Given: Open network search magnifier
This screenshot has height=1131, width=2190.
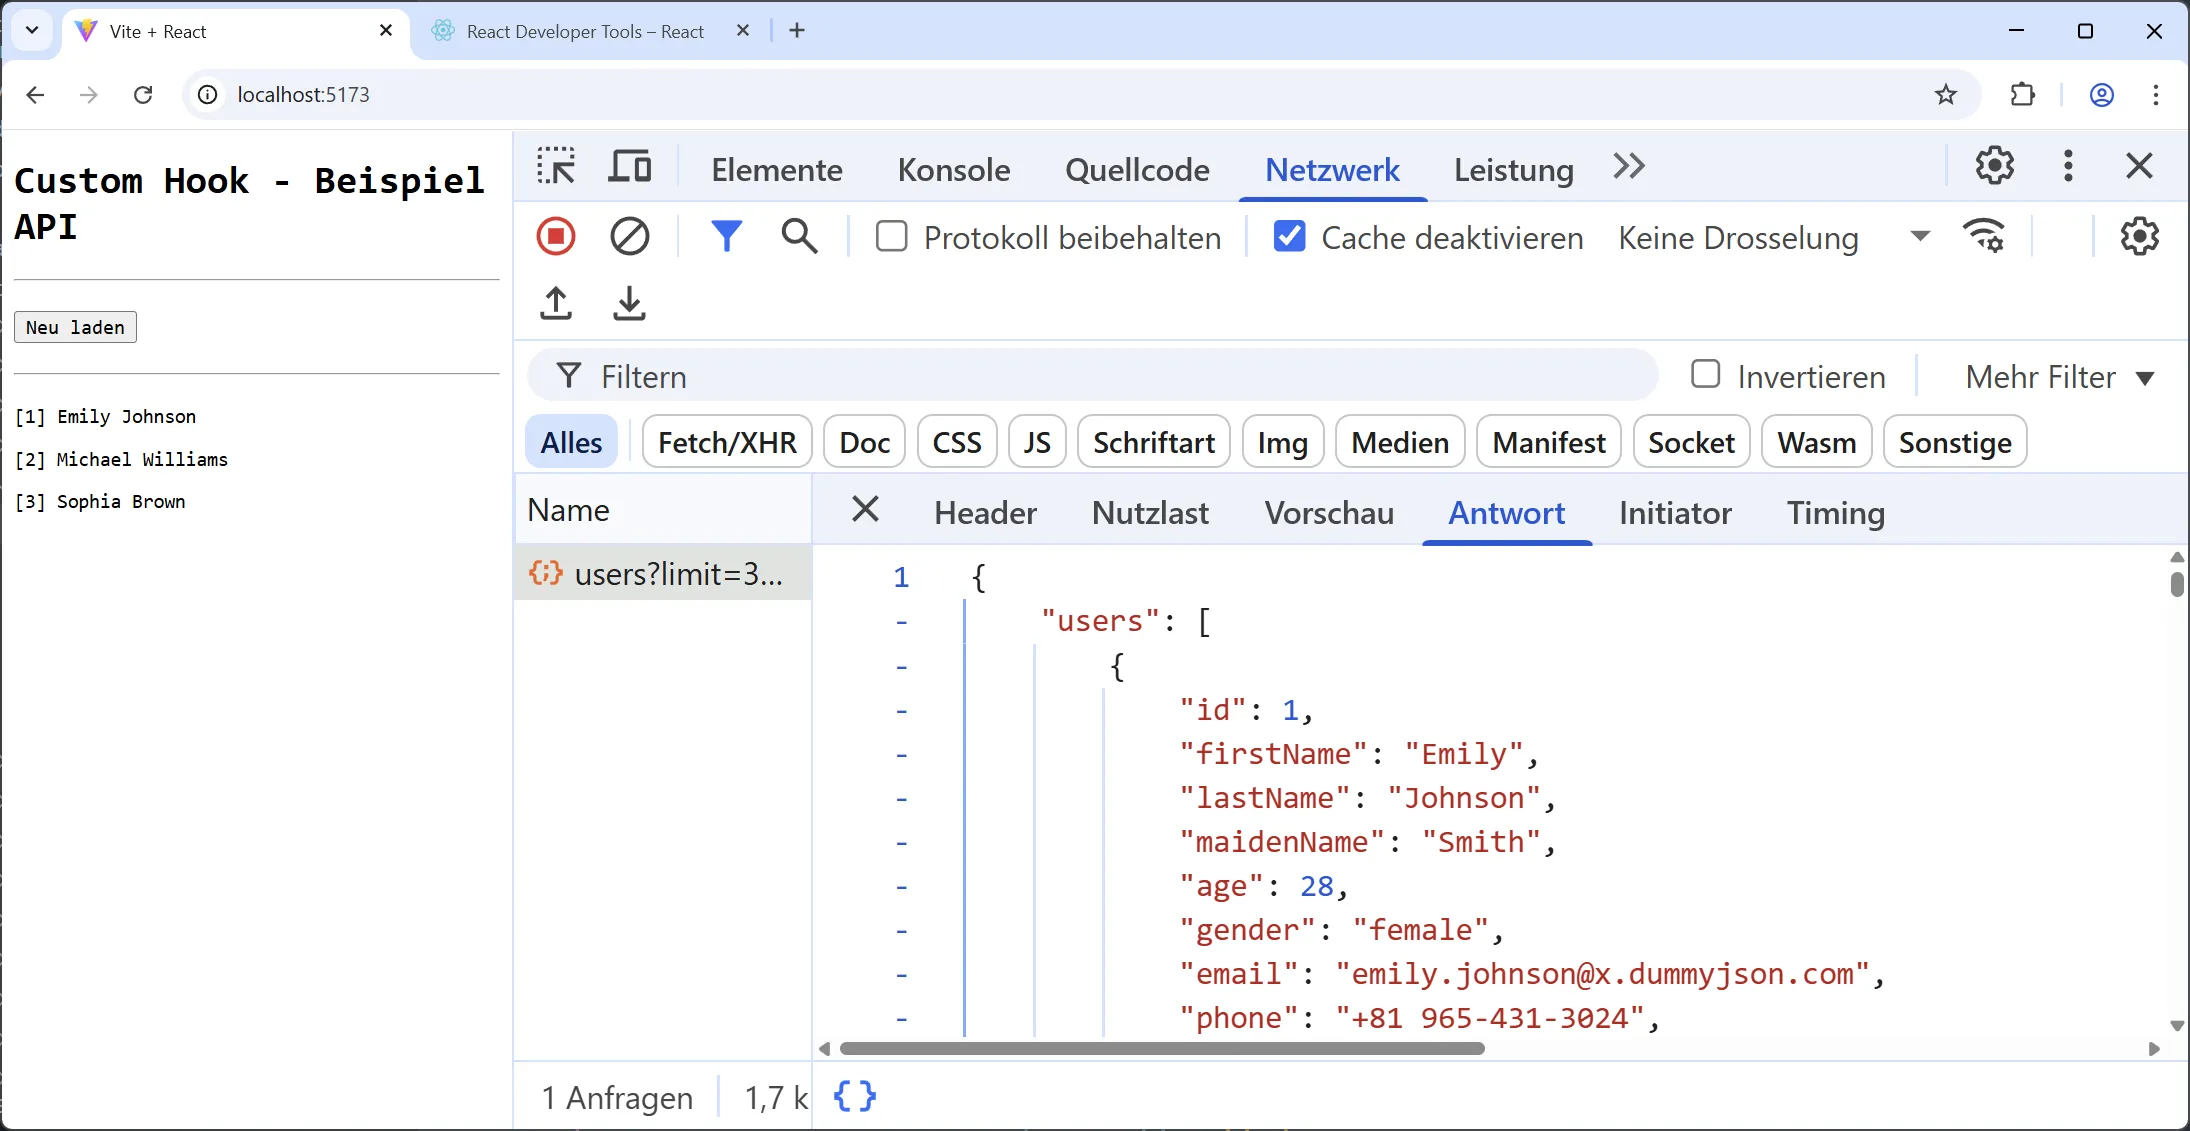Looking at the screenshot, I should click(799, 237).
